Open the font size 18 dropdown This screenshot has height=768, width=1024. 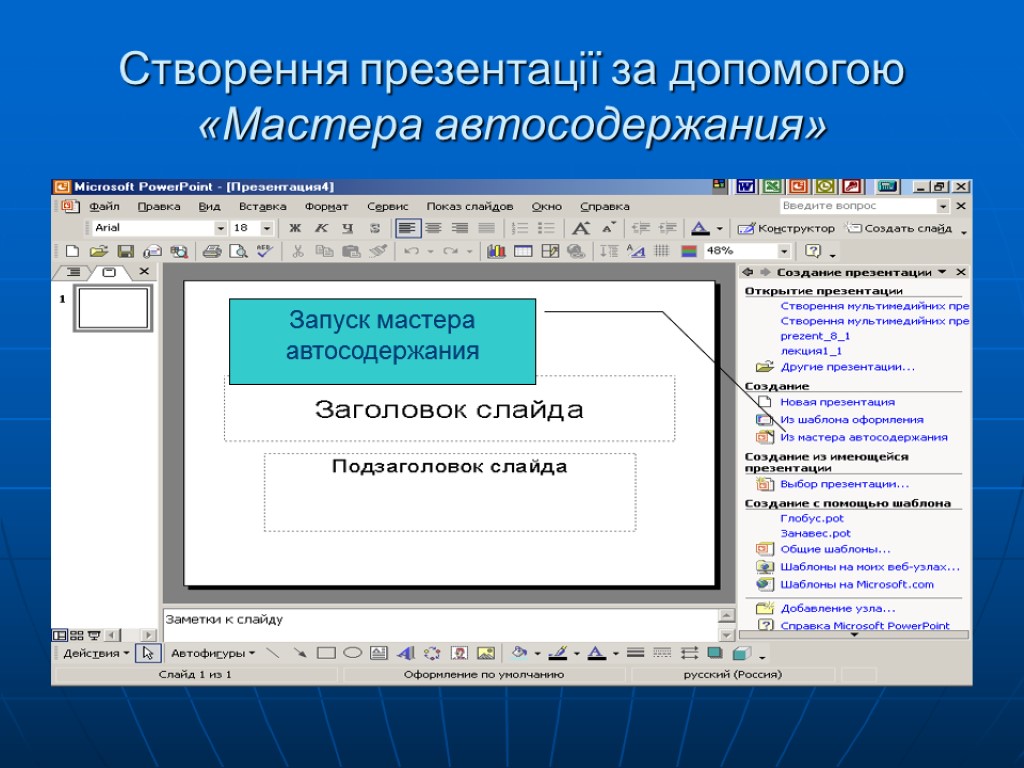[266, 228]
